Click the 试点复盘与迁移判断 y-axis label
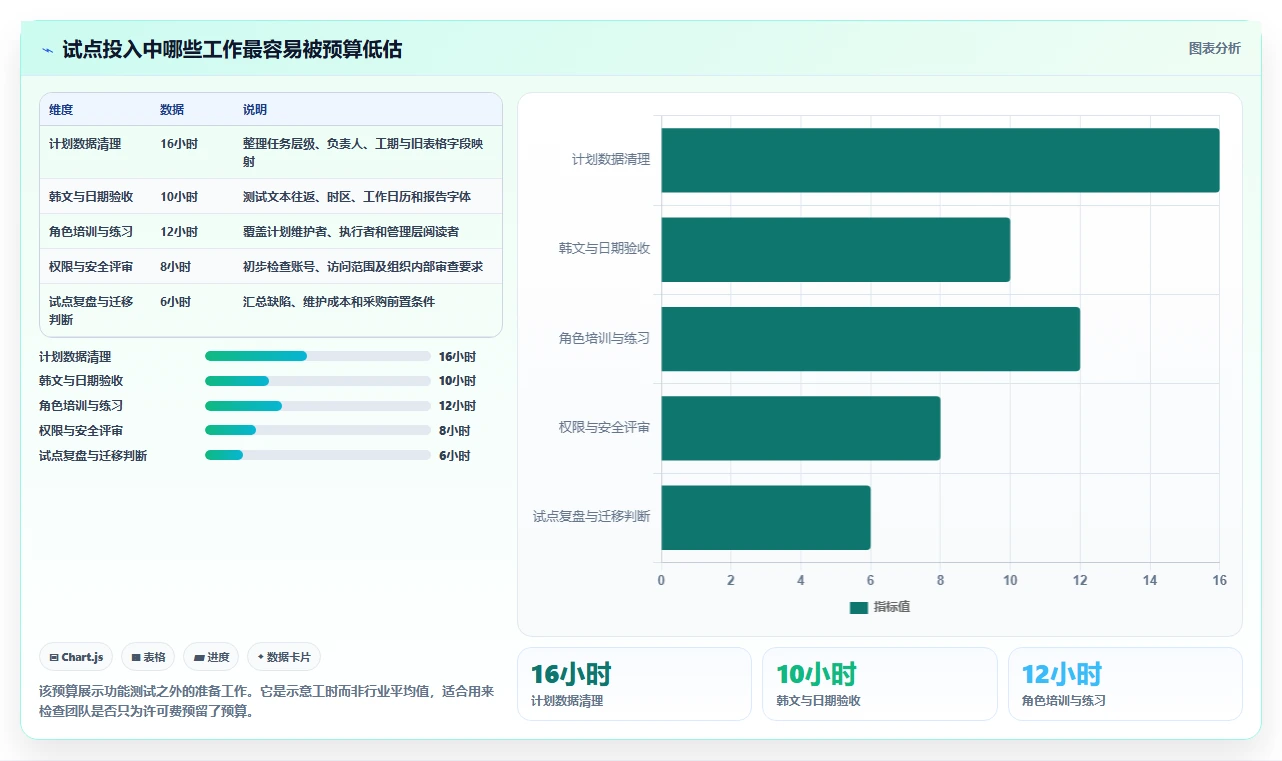 (591, 517)
